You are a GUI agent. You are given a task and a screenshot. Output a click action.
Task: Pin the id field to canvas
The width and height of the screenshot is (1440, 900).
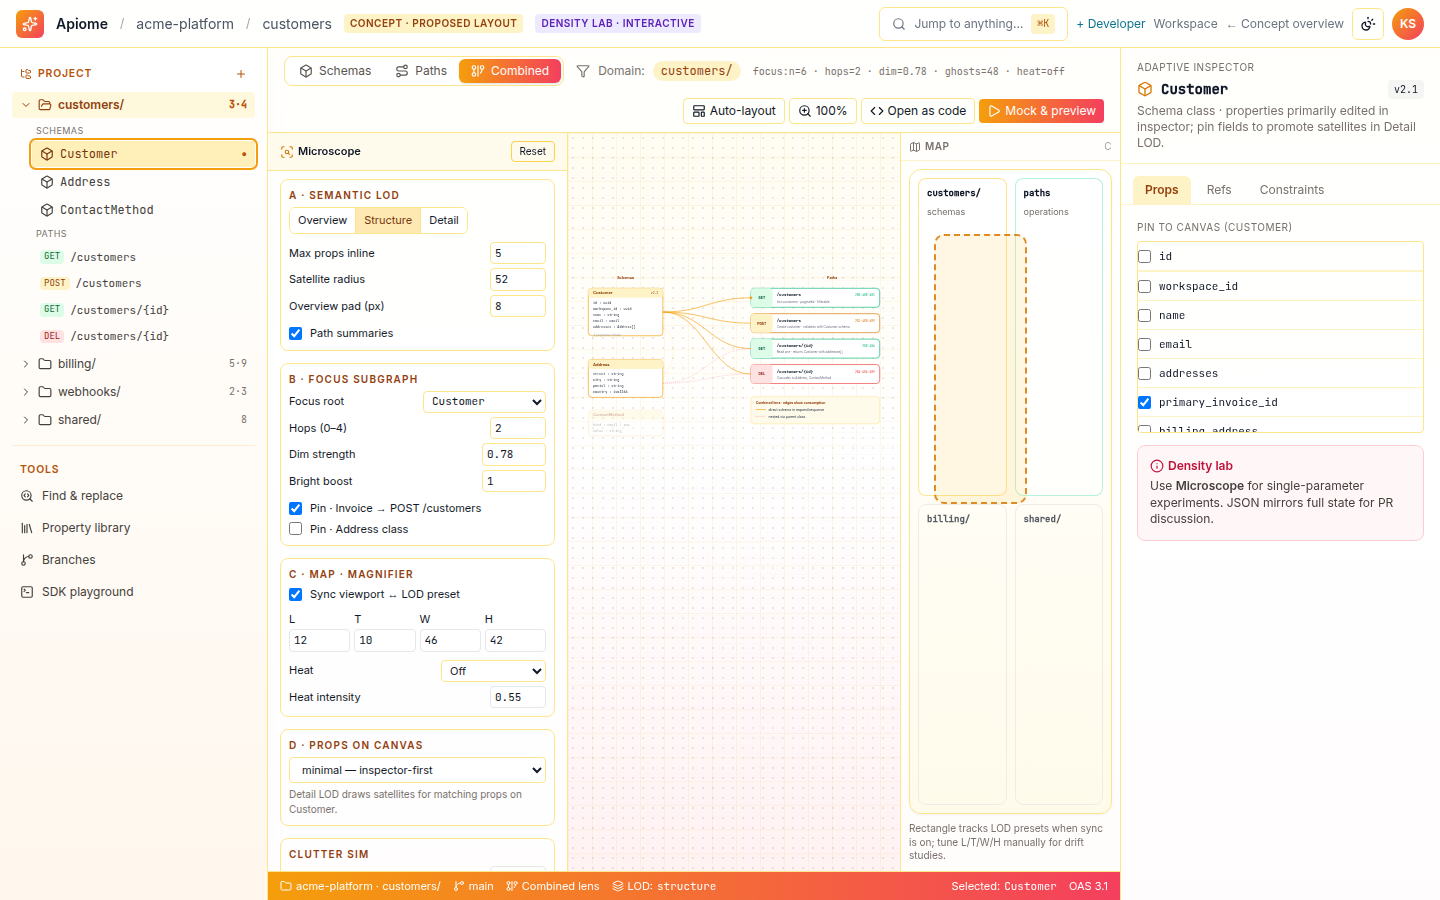tap(1145, 257)
